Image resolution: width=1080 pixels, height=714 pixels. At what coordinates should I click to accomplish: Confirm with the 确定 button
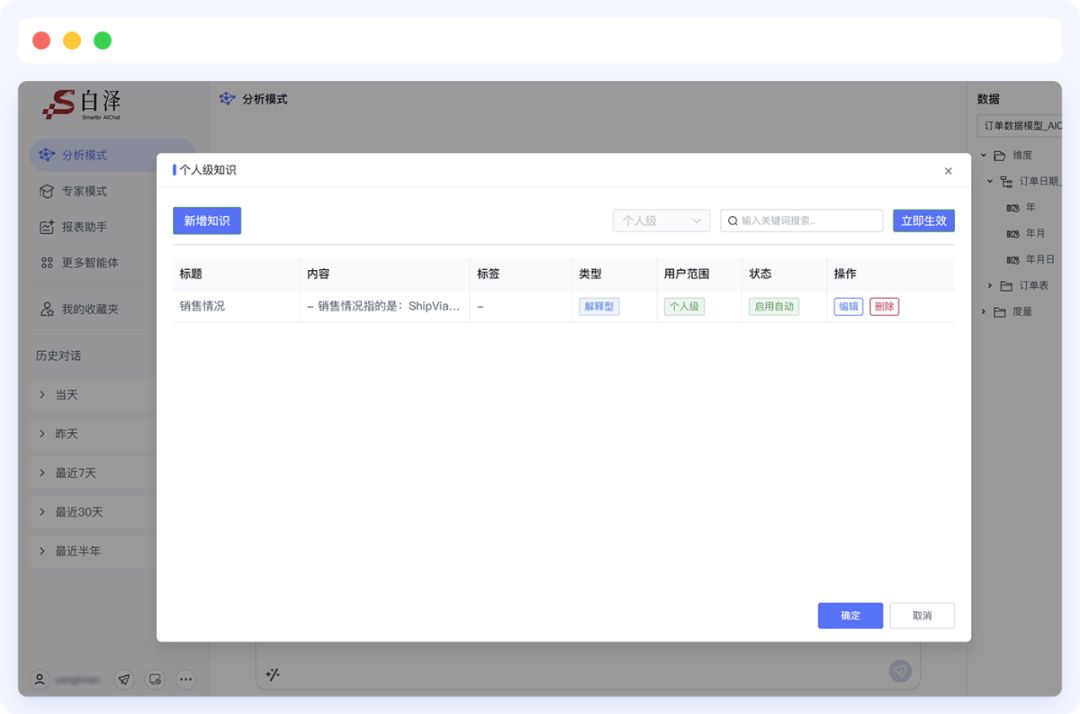[851, 616]
